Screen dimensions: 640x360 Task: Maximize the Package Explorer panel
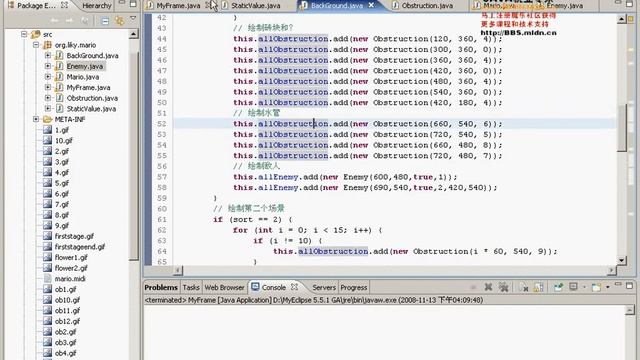coord(133,4)
